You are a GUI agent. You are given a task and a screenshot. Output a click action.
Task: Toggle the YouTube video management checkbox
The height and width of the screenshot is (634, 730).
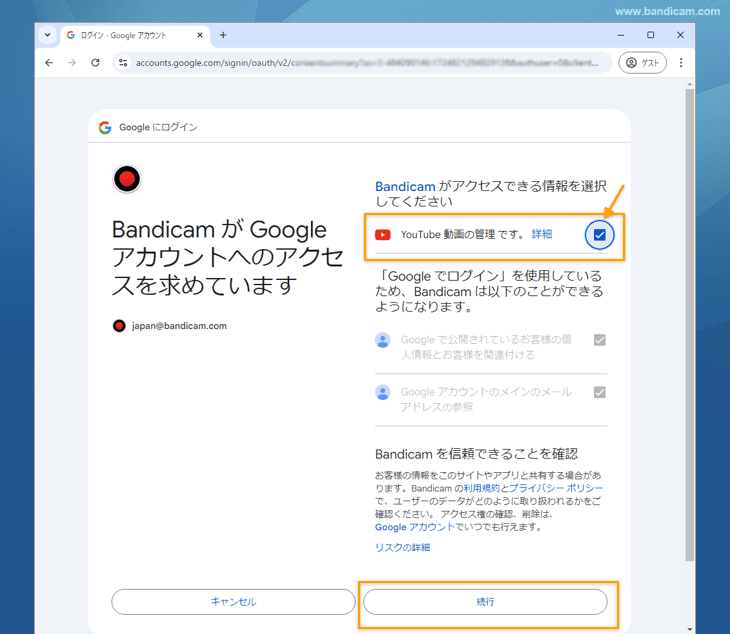600,235
